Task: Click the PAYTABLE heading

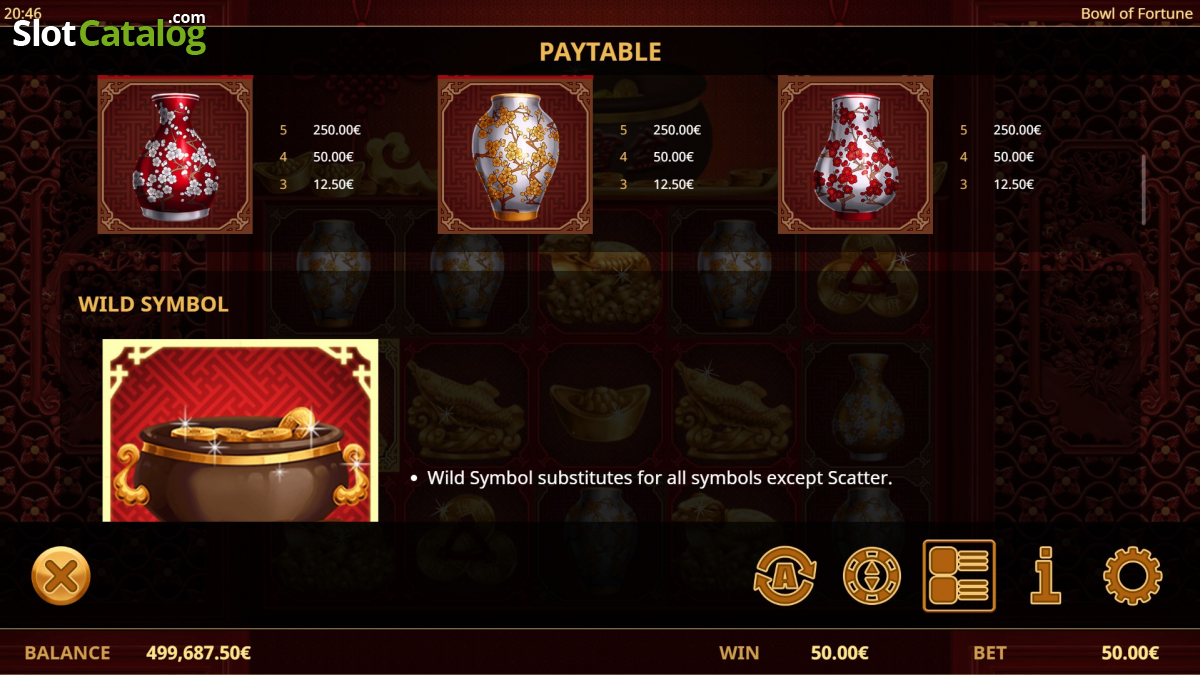Action: click(x=600, y=51)
